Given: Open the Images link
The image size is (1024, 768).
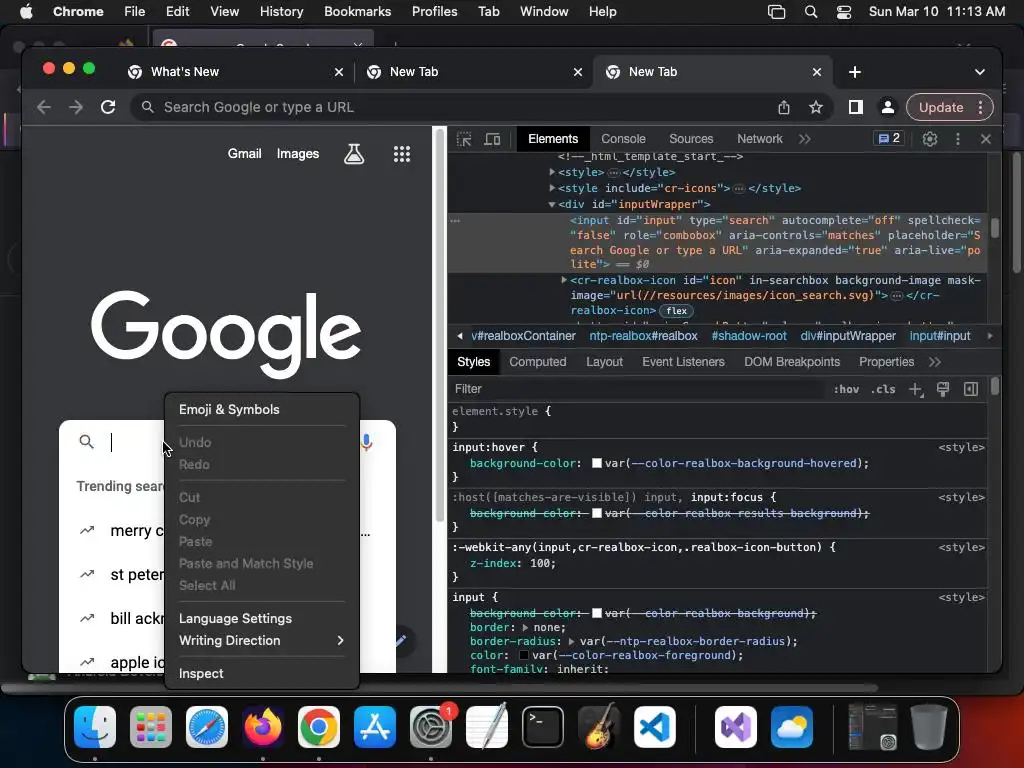Looking at the screenshot, I should click(298, 153).
